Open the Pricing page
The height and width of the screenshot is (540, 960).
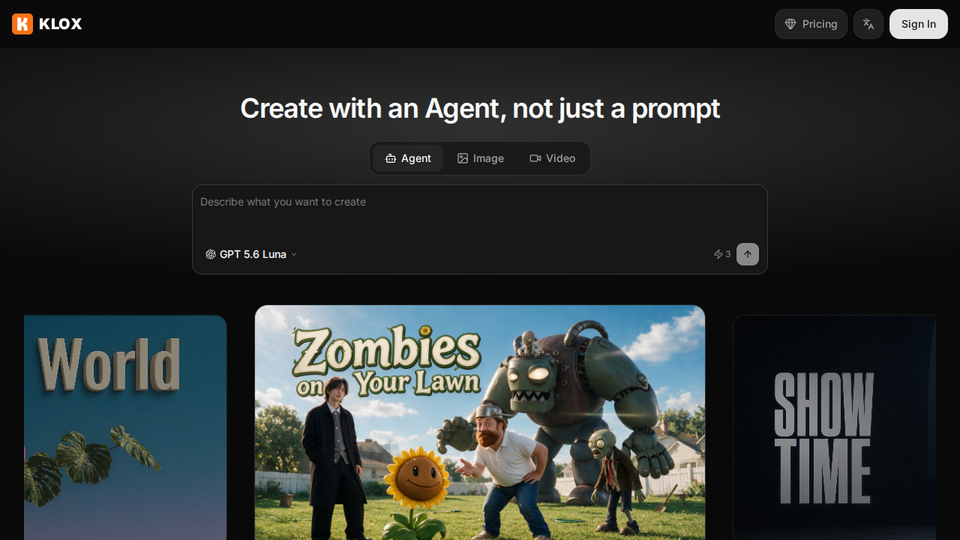point(811,24)
